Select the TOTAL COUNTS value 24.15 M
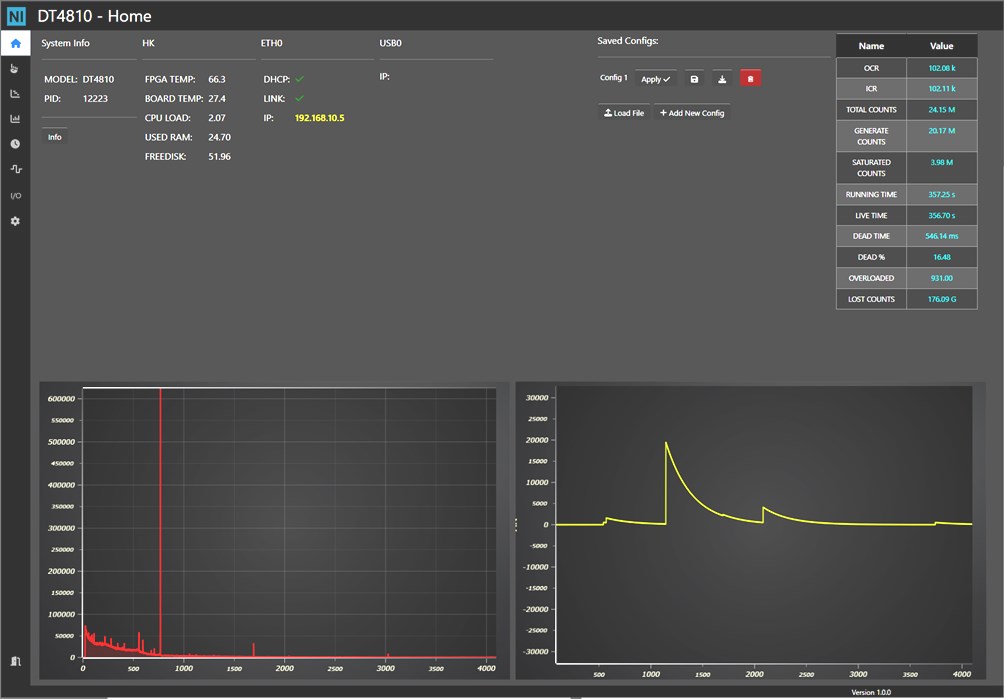 coord(942,109)
